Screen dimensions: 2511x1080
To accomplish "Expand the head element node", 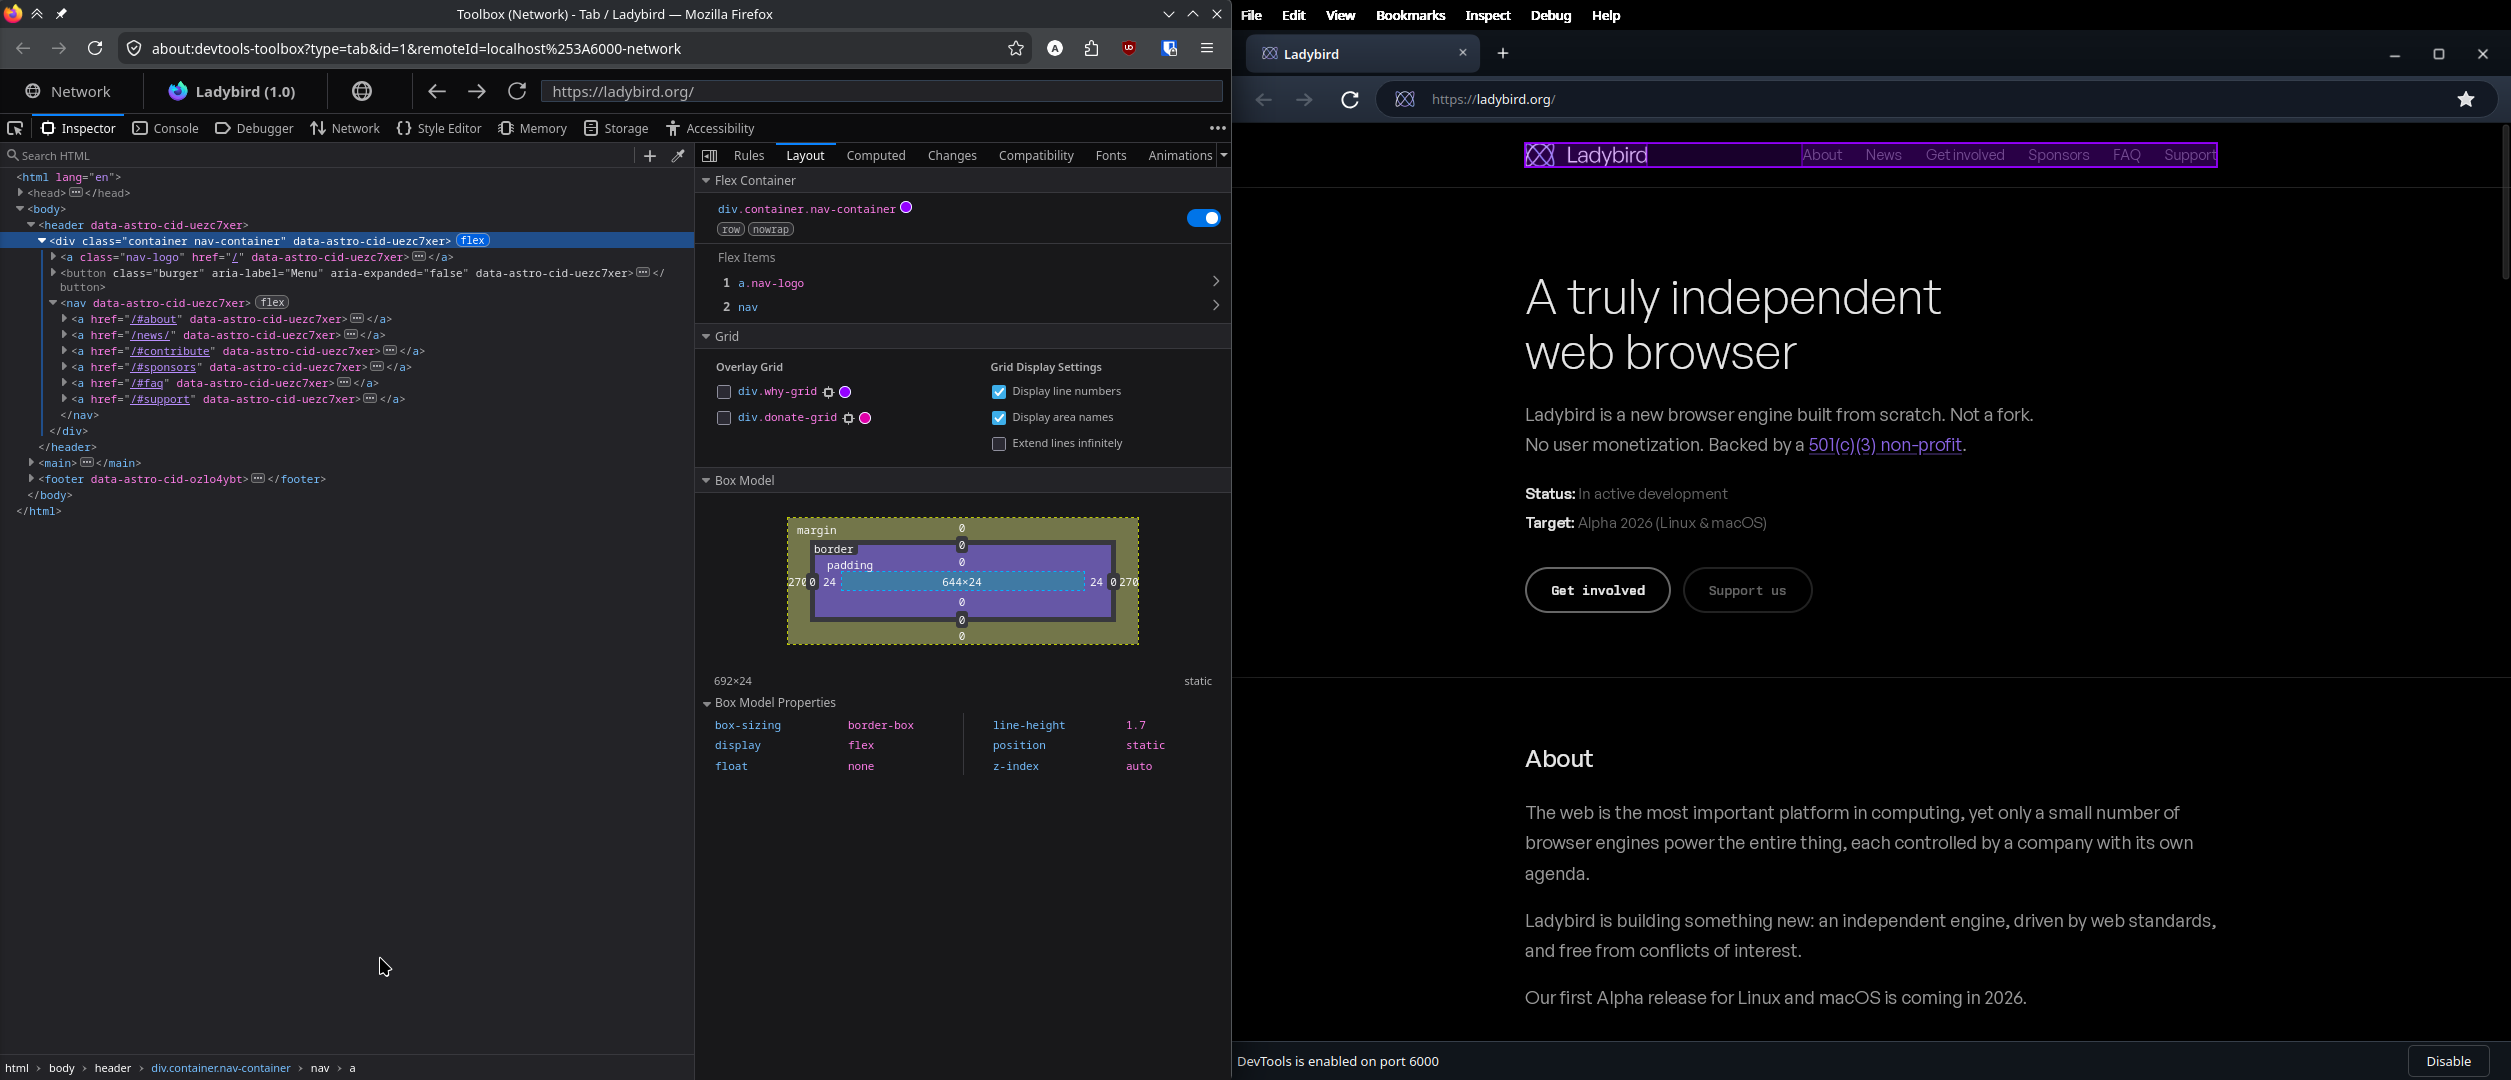I will [20, 192].
